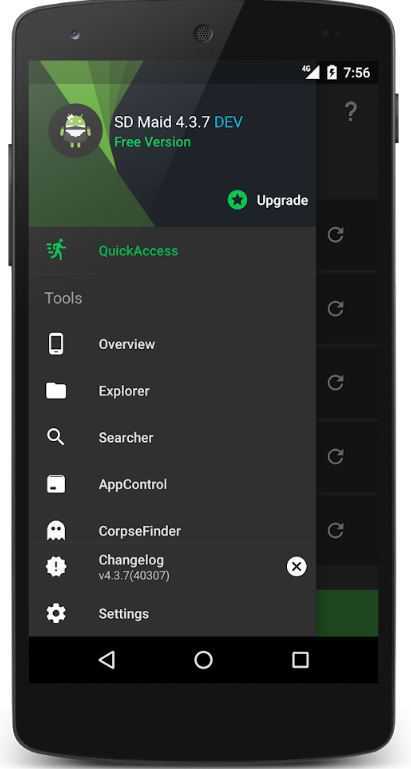Tap the Android recent apps square button
411x769 pixels.
[x=300, y=660]
